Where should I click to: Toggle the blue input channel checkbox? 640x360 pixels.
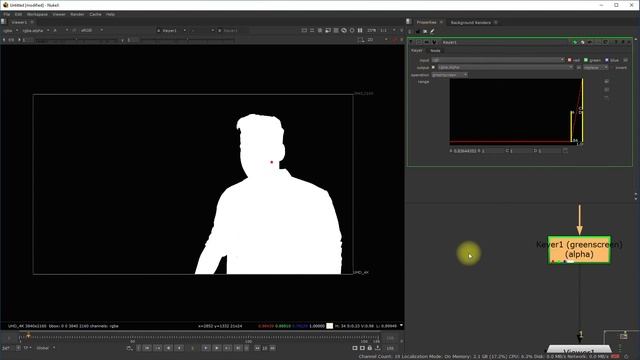click(607, 60)
